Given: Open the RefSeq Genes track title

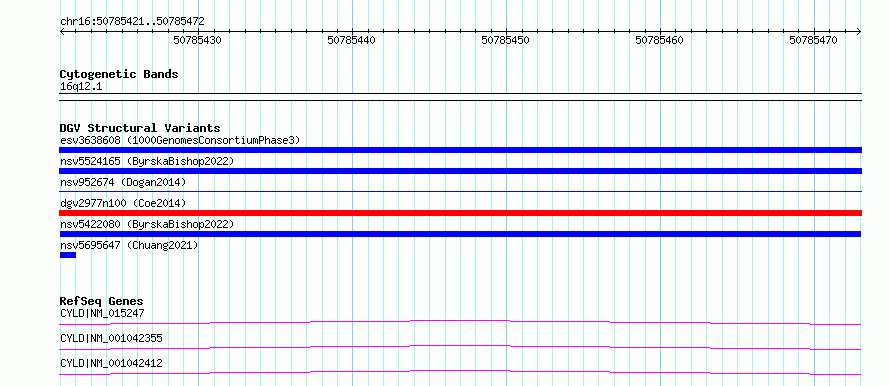Looking at the screenshot, I should tap(102, 301).
